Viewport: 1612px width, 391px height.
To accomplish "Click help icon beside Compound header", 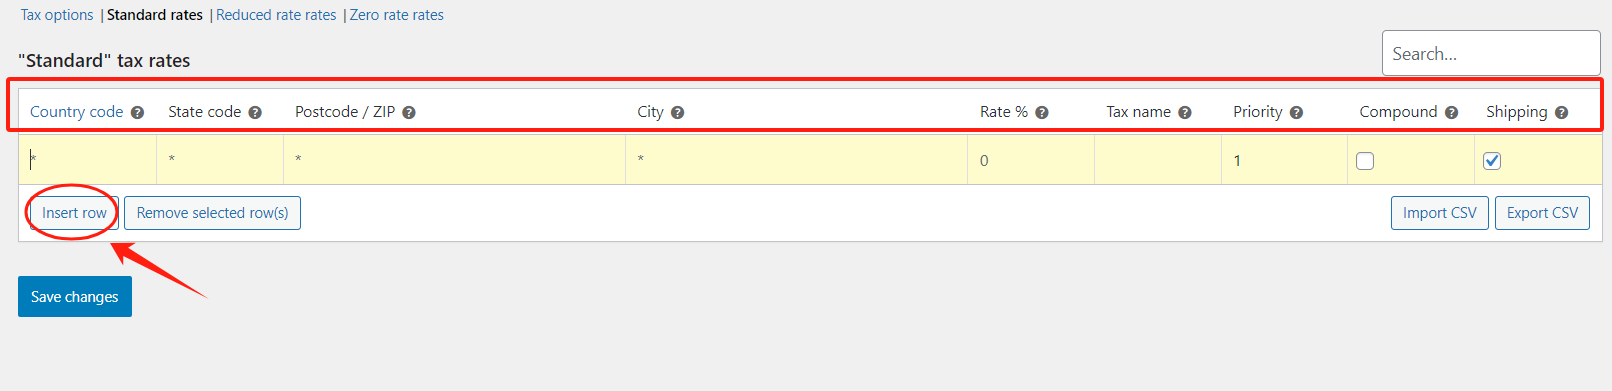I will (x=1451, y=113).
